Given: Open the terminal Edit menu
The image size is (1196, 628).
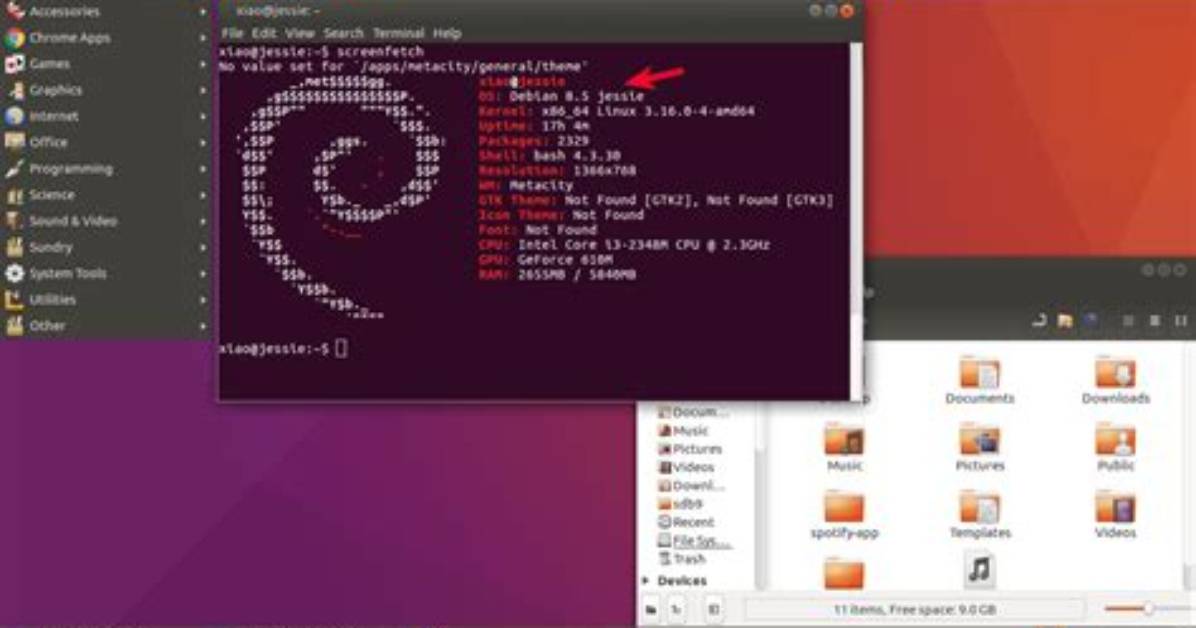Looking at the screenshot, I should (264, 34).
